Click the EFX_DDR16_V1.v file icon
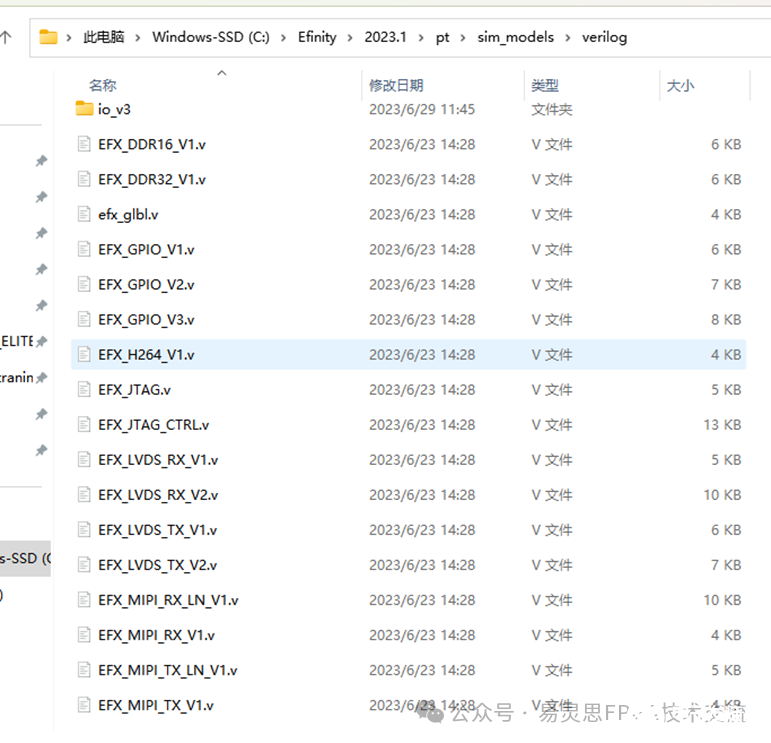The width and height of the screenshot is (771, 743). pos(84,144)
